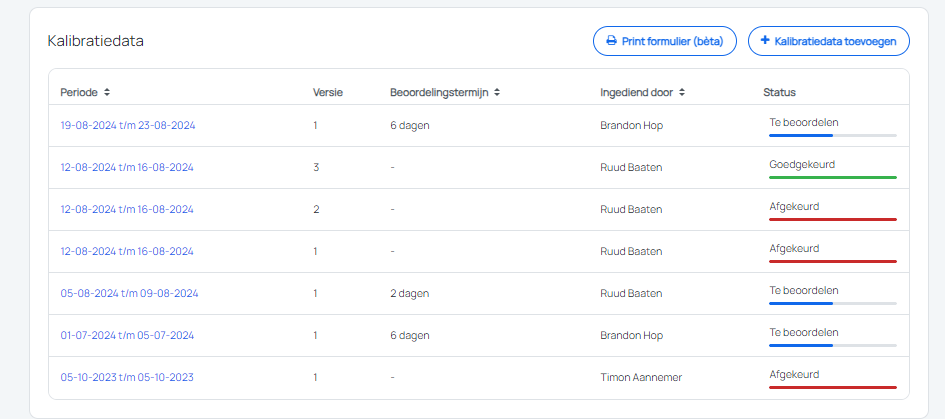Screen dimensions: 945x419
Task: Open 12-08-2024 t/m 16-08-2024 version 1
Action: coord(127,251)
